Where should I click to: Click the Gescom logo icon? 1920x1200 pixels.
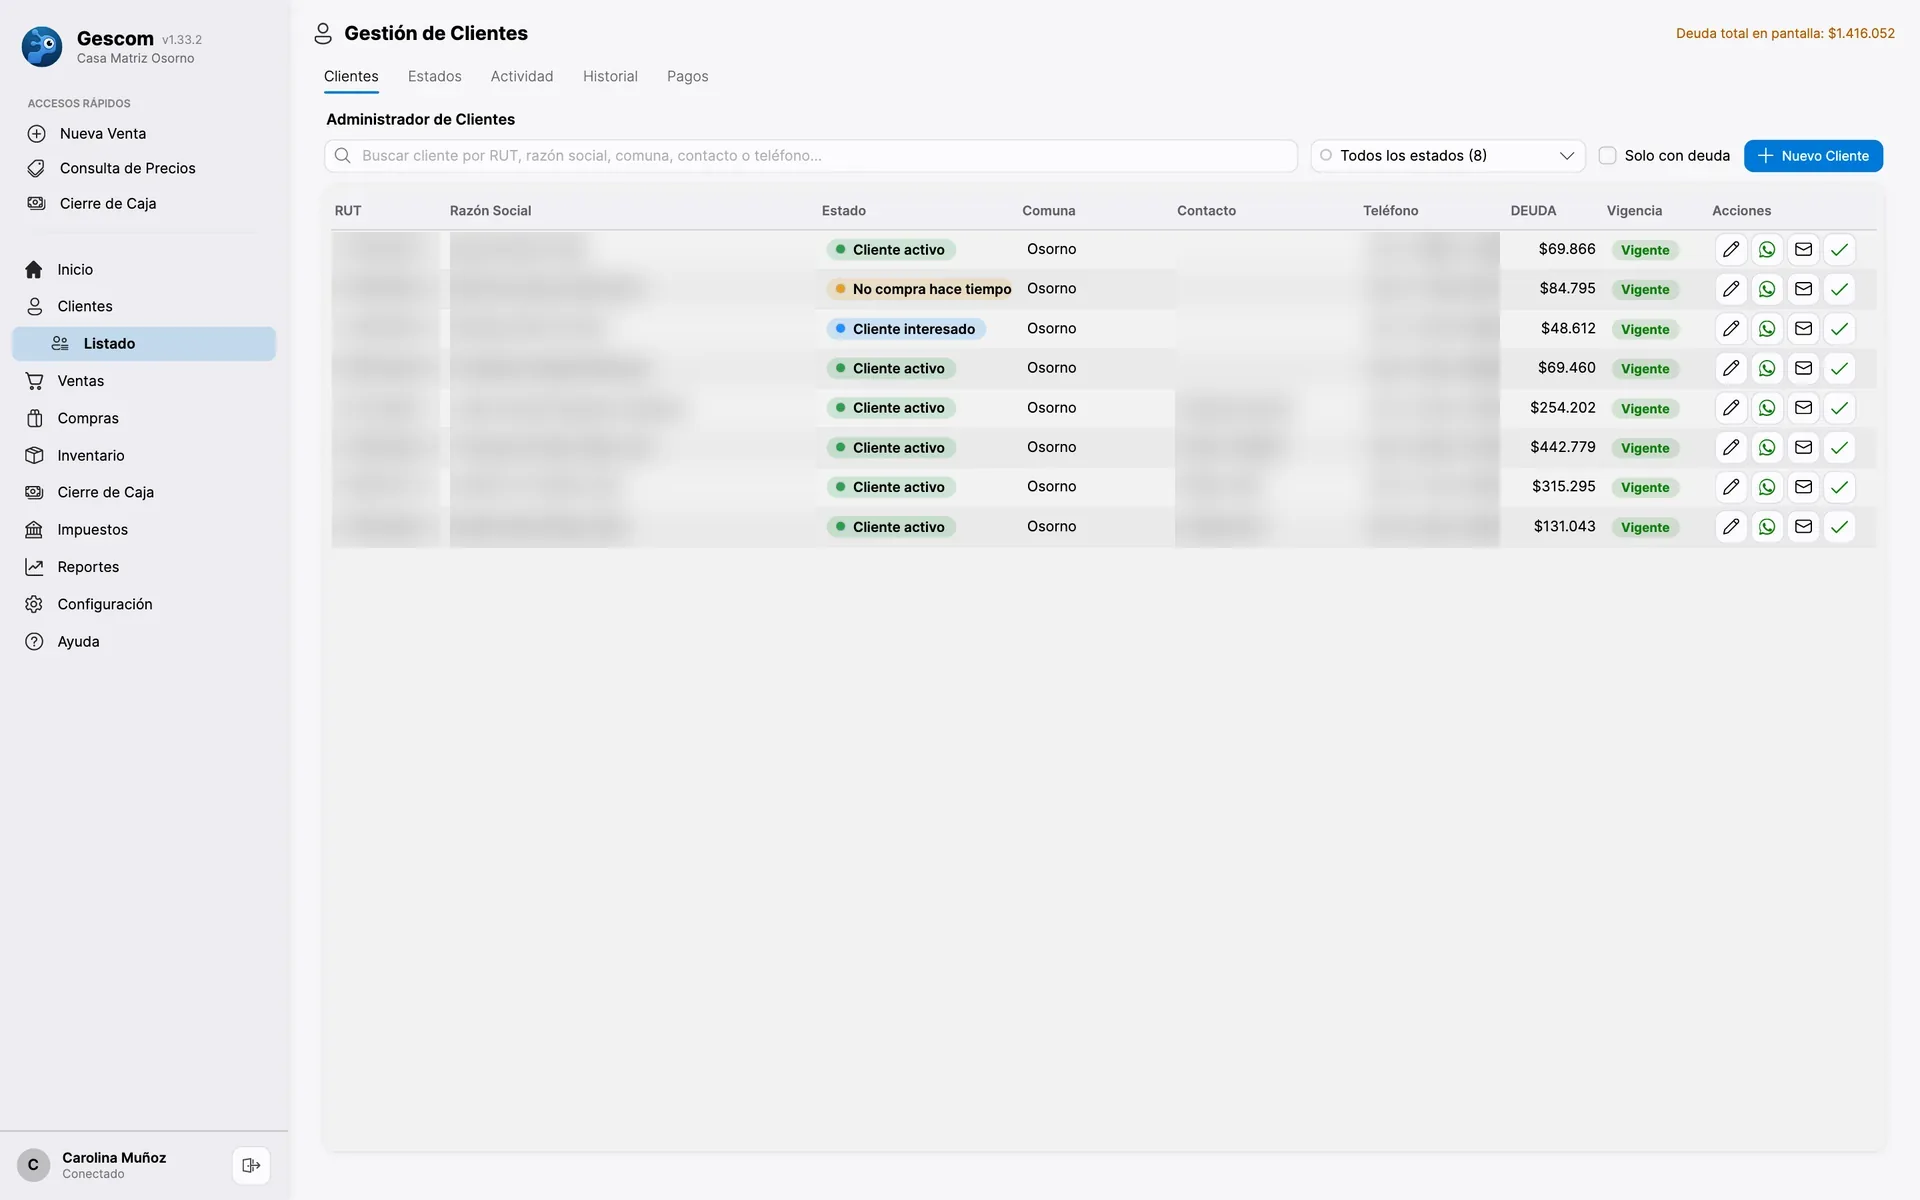(42, 47)
